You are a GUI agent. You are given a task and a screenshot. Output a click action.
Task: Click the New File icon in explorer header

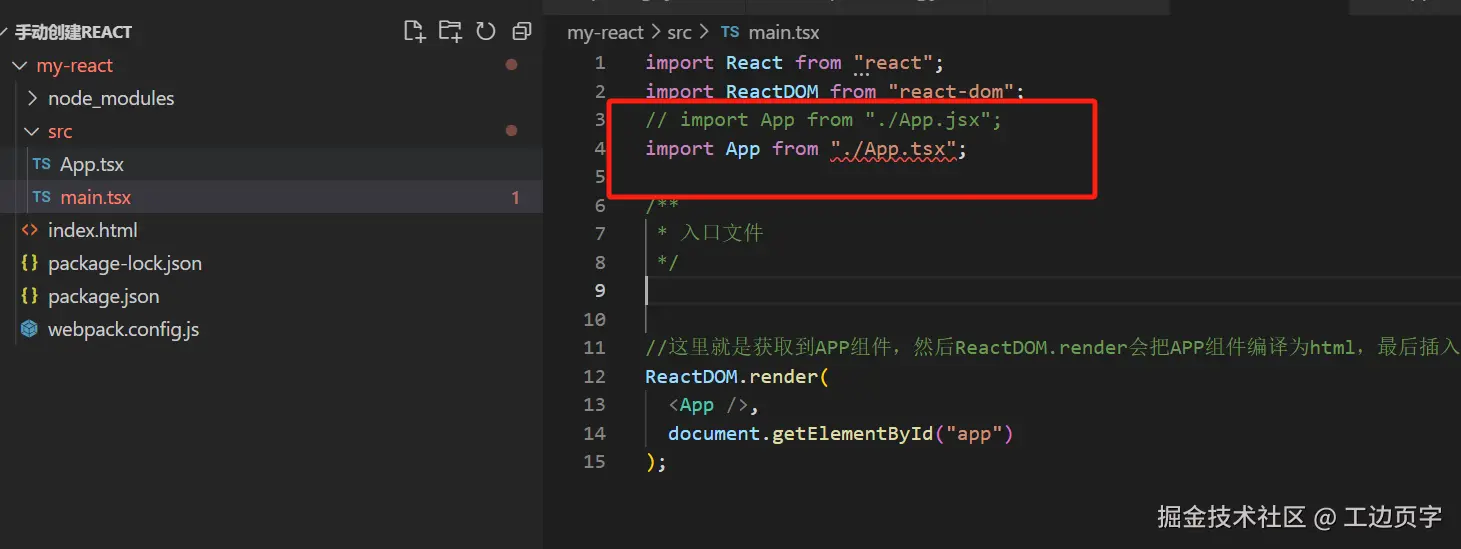coord(414,31)
